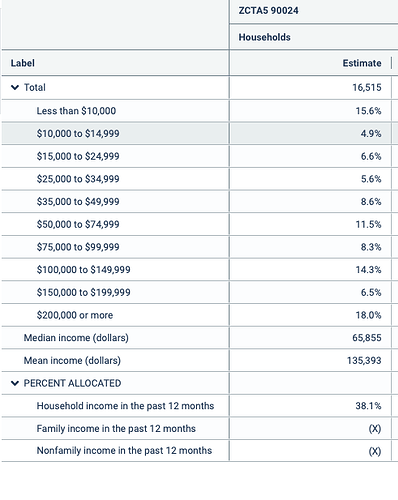398x500 pixels.
Task: Collapse the PERCENT ALLOCATED section chevron
Action: click(x=15, y=383)
